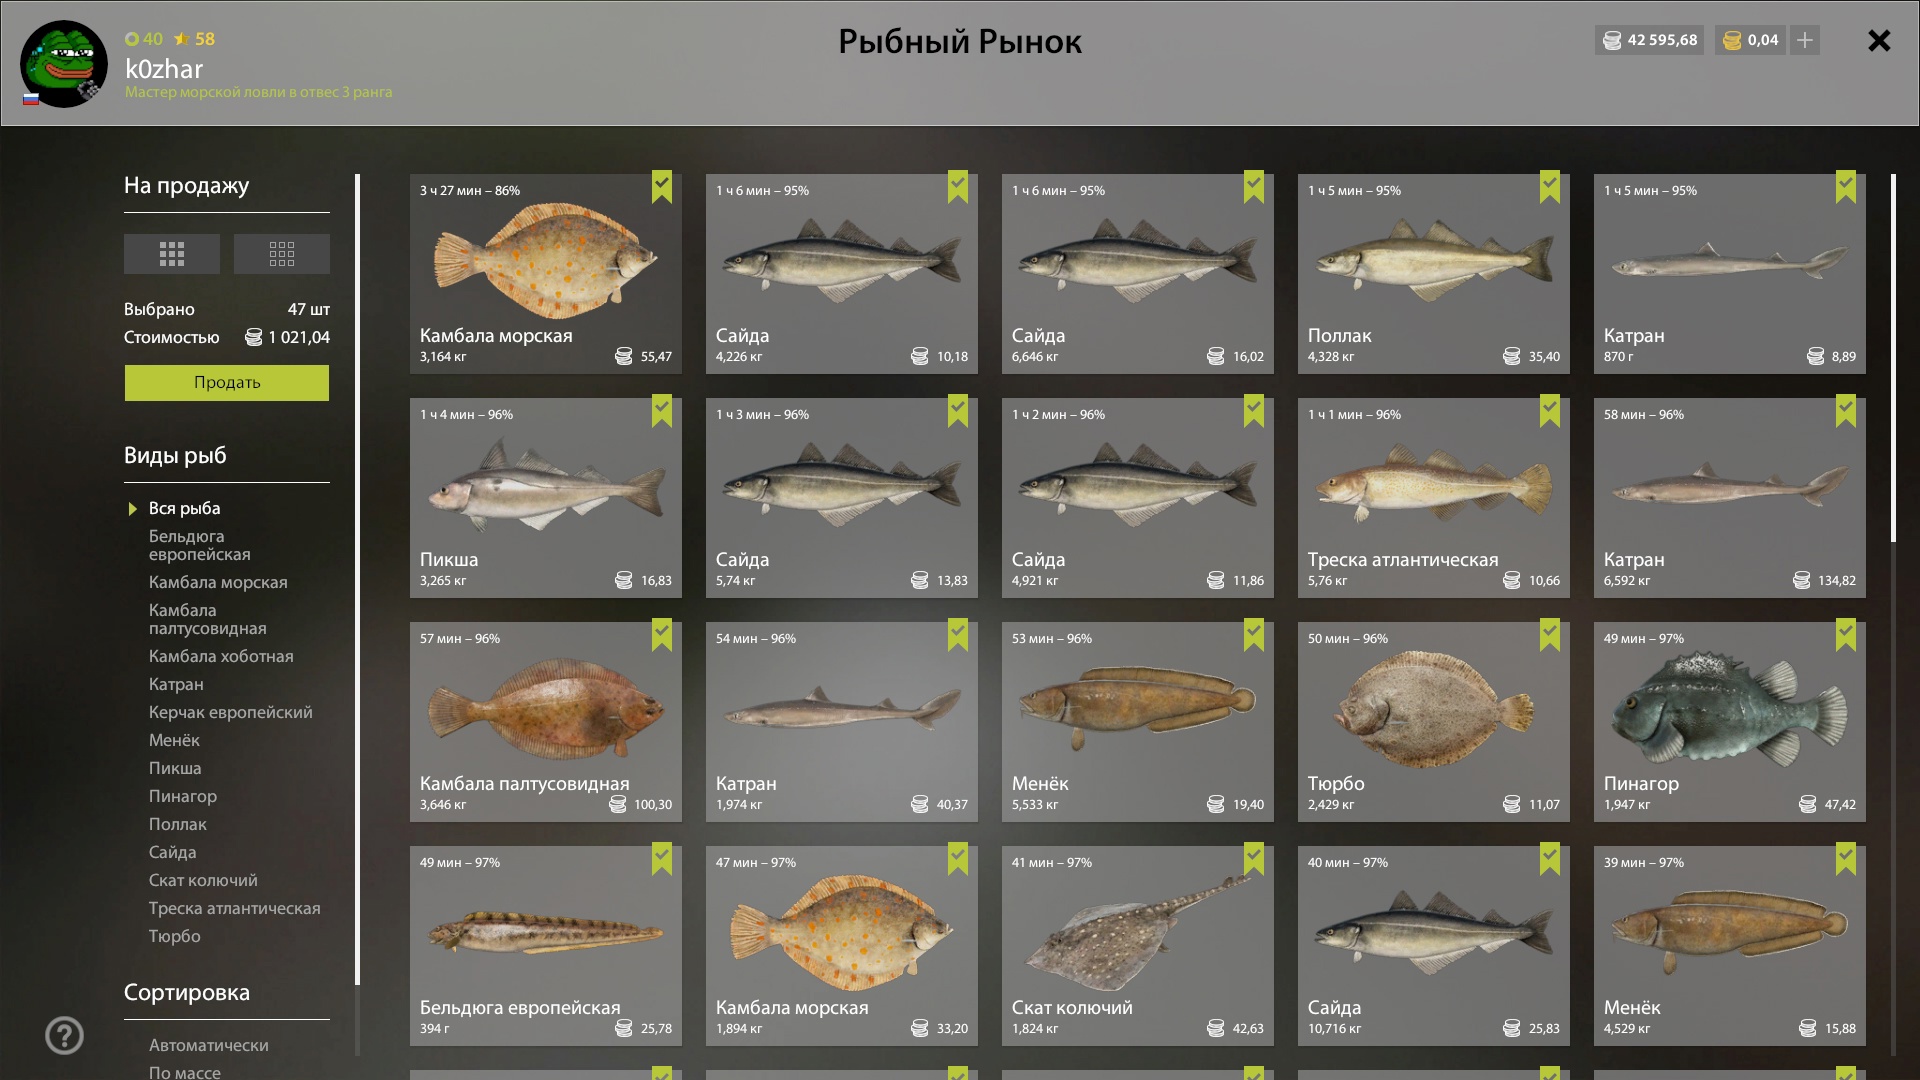Open the Сайда 10,716 кг fish card
This screenshot has width=1920, height=1080.
click(1434, 946)
